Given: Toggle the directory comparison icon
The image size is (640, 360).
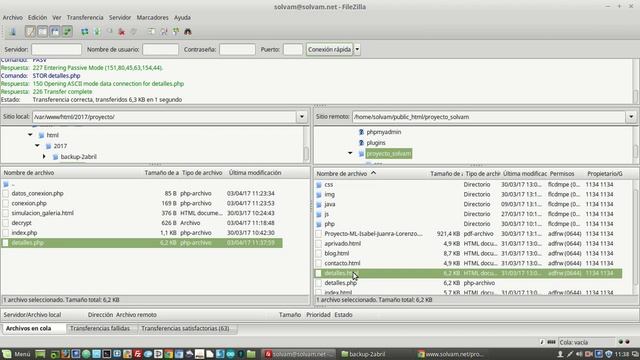Looking at the screenshot, I should 164,31.
